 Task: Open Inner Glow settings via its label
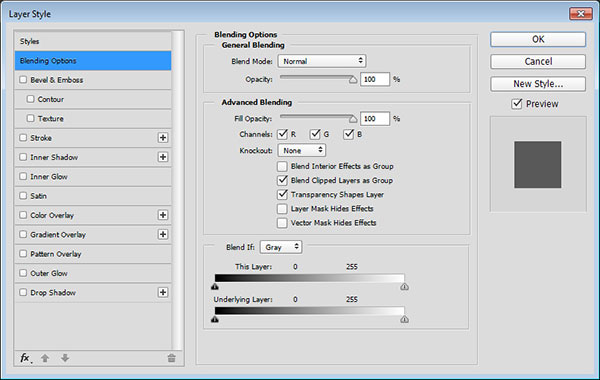(49, 176)
